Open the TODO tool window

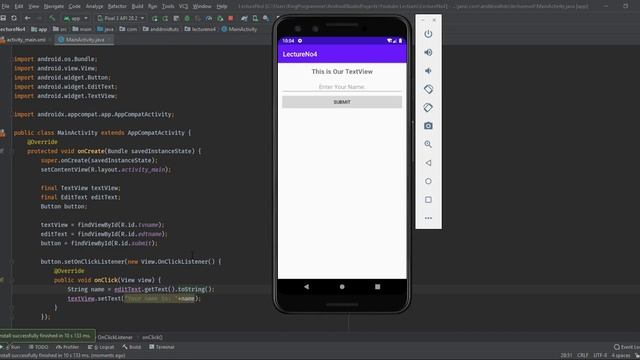pyautogui.click(x=38, y=347)
